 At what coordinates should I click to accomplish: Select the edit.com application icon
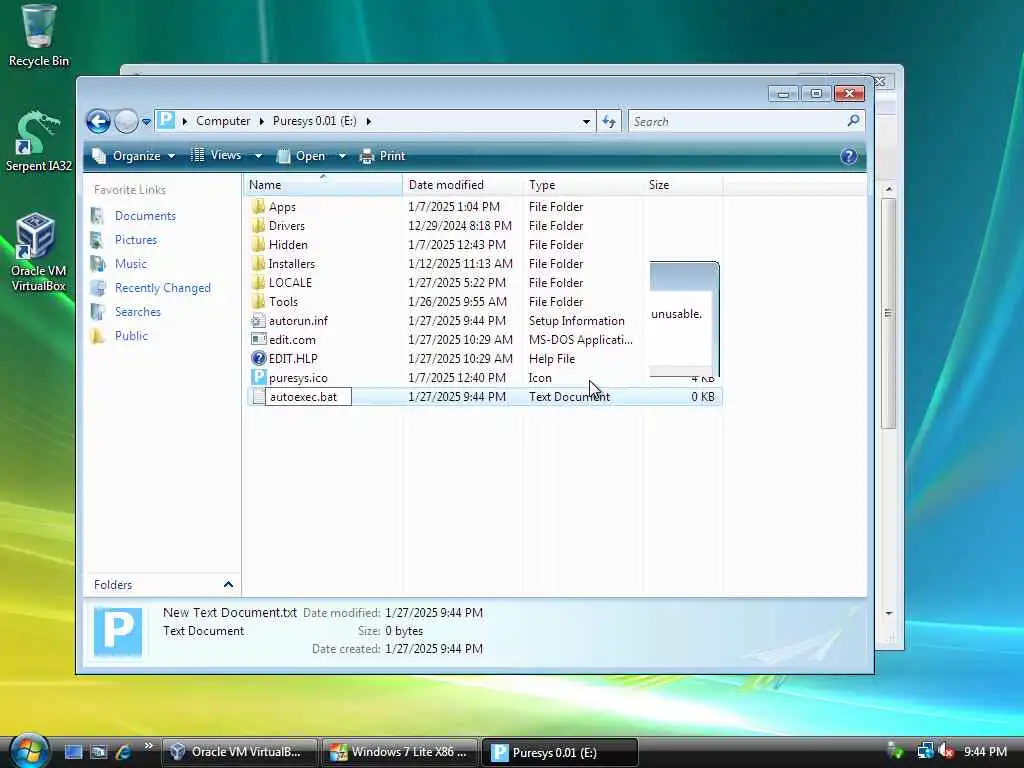pyautogui.click(x=258, y=340)
